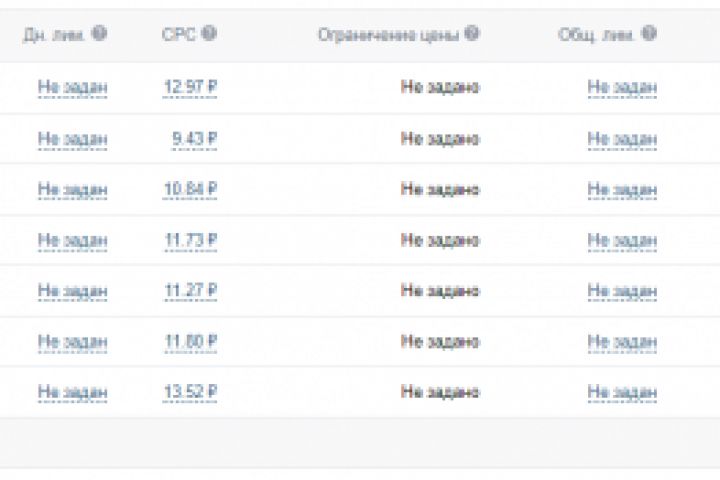Set daily limit in the 12.97 ₽ row

pyautogui.click(x=72, y=88)
